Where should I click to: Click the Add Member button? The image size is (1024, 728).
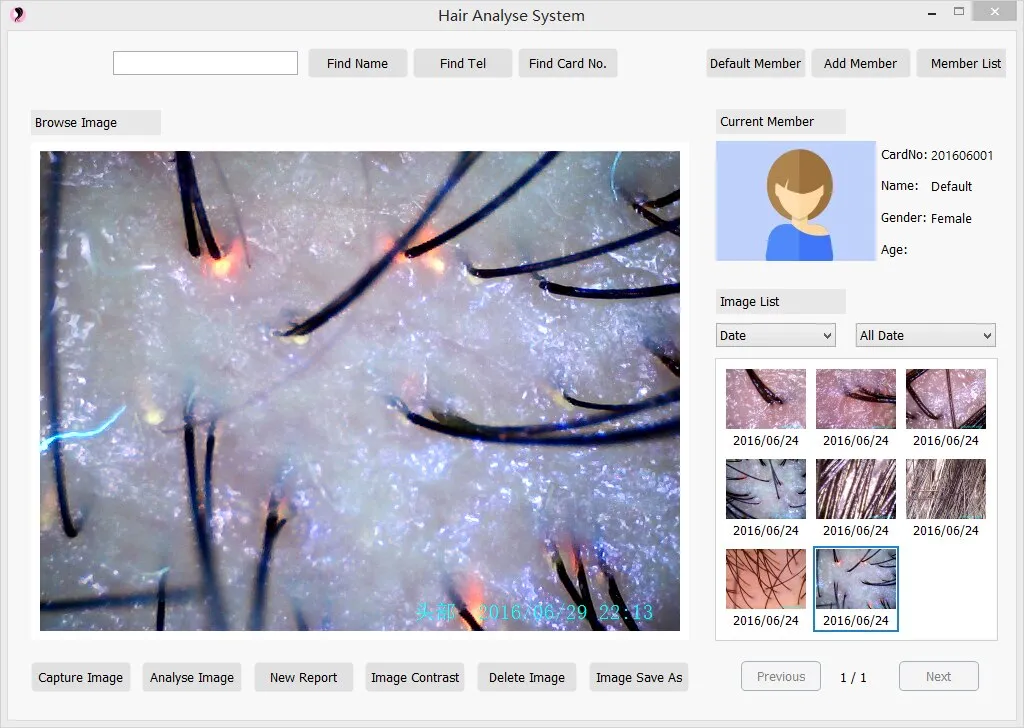coord(860,63)
